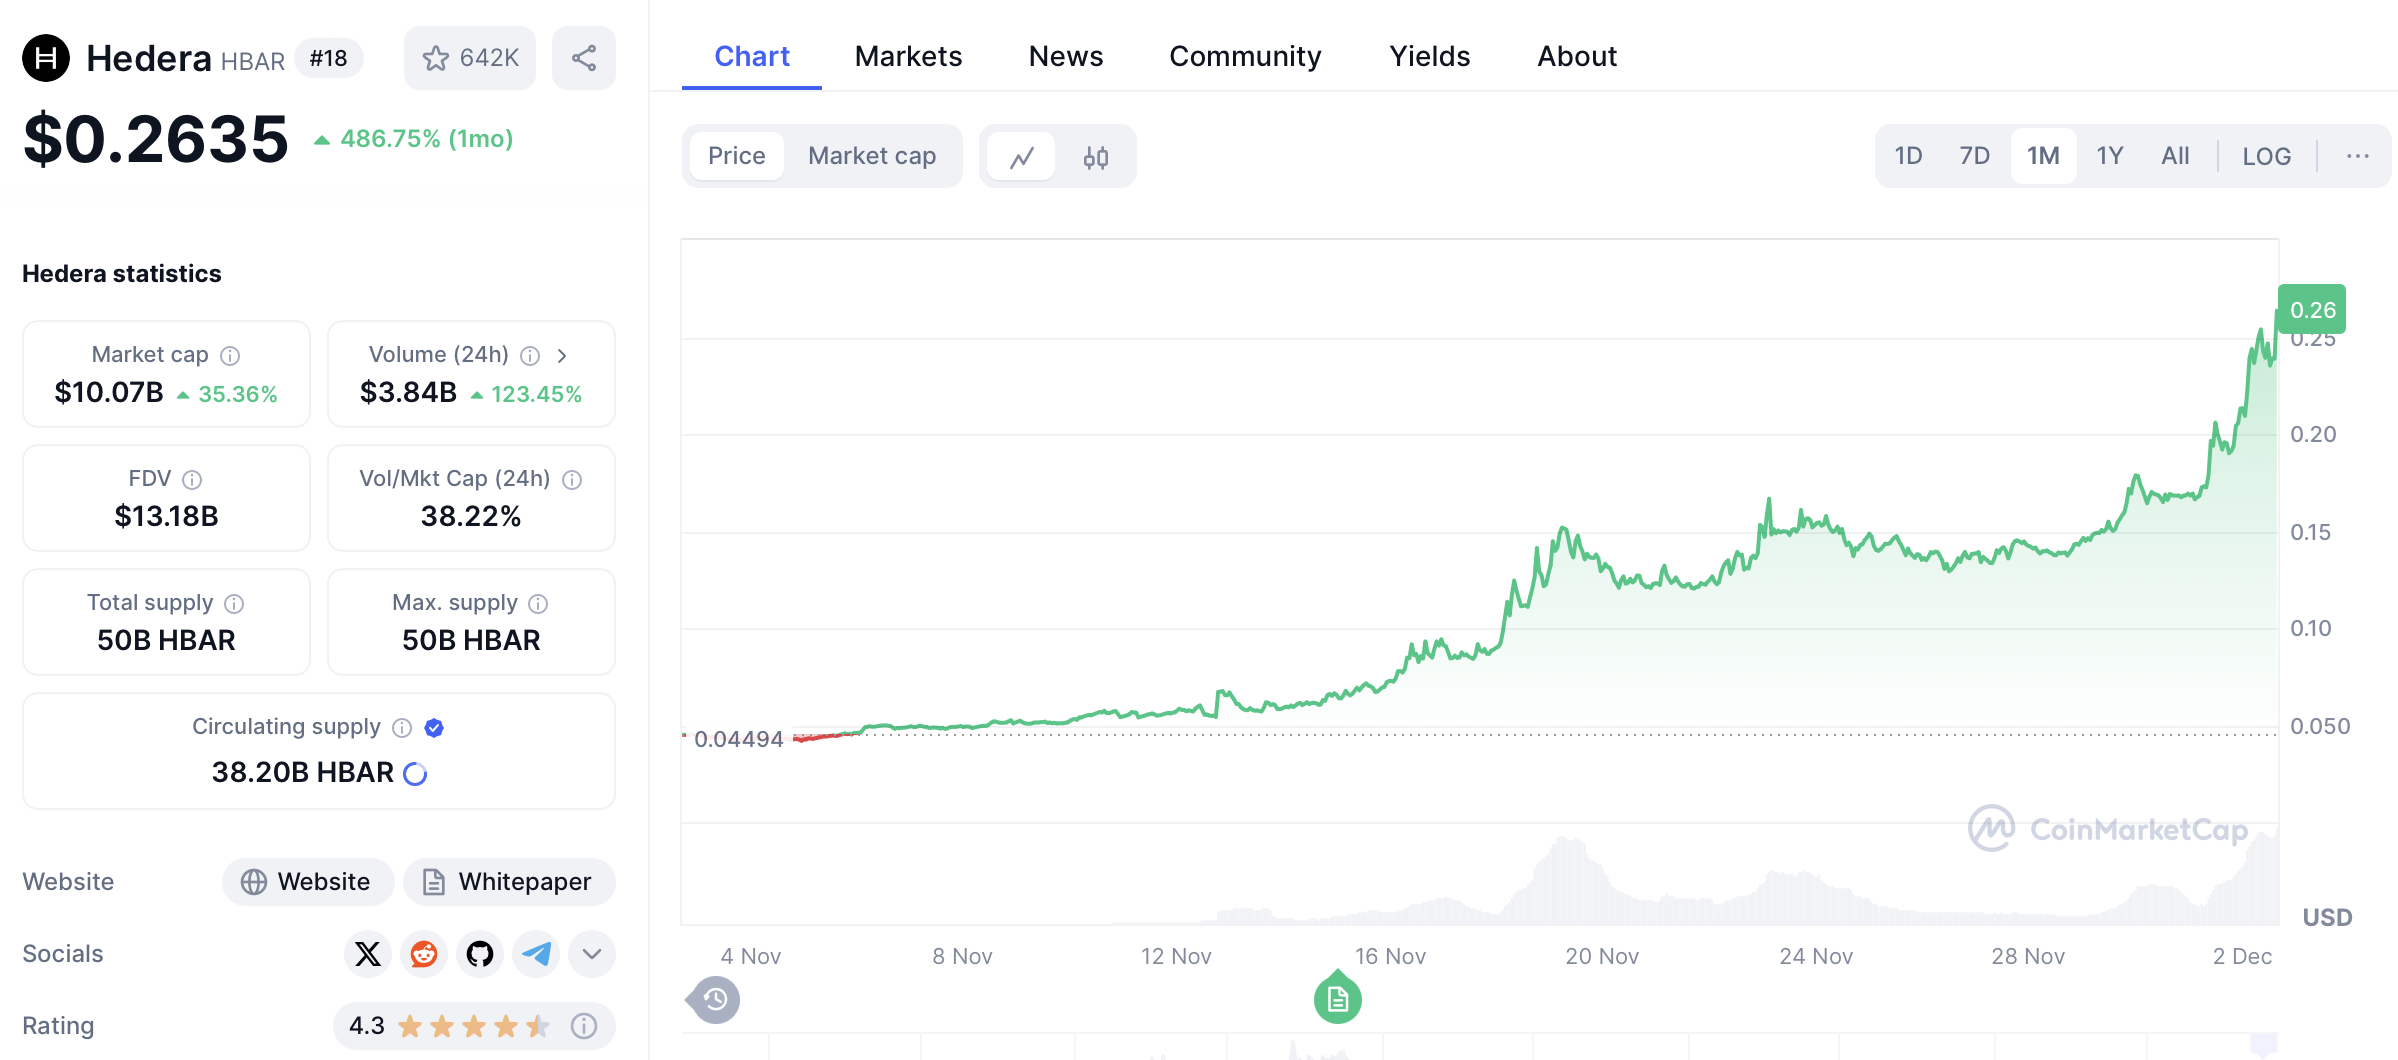Open the Whitepaper link
Image resolution: width=2398 pixels, height=1060 pixels.
(509, 882)
